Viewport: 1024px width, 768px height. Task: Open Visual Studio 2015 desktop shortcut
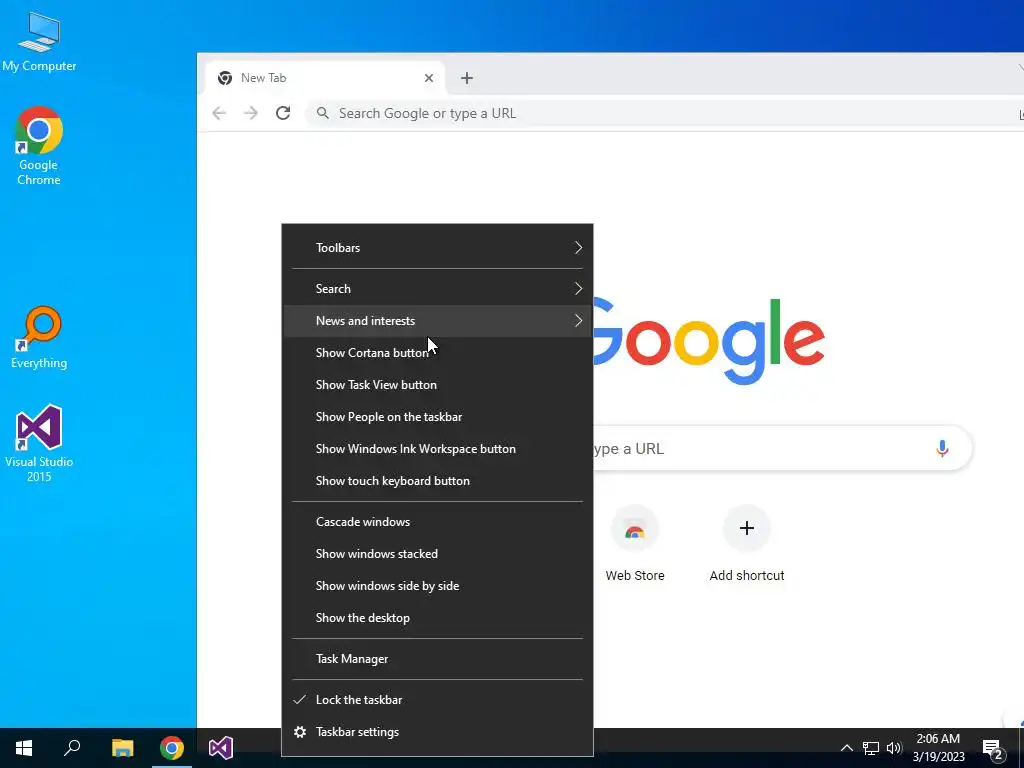(39, 443)
